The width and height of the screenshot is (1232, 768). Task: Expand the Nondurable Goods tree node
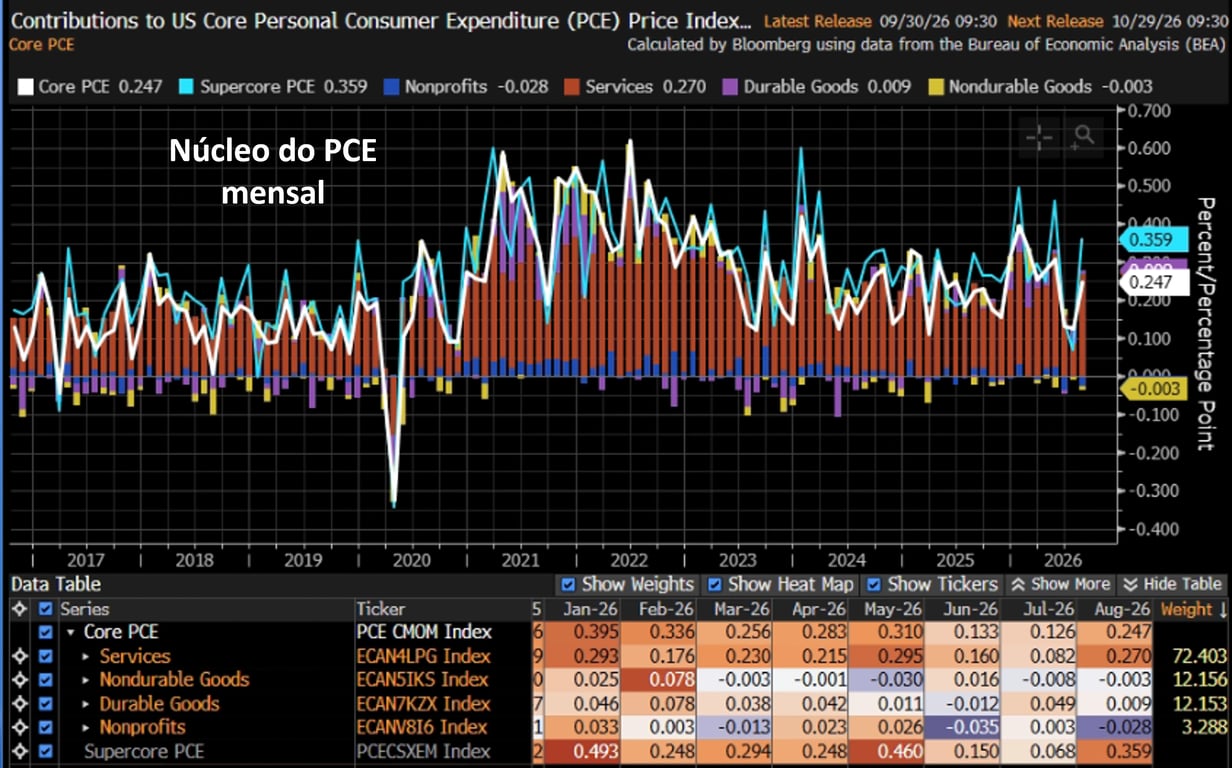coord(86,681)
